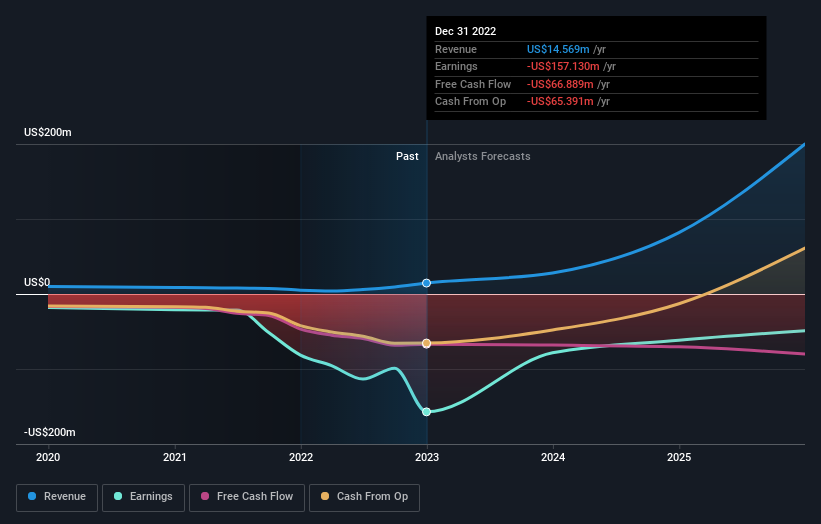Viewport: 821px width, 524px height.
Task: Toggle the Free Cash Flow legend button
Action: (x=247, y=497)
